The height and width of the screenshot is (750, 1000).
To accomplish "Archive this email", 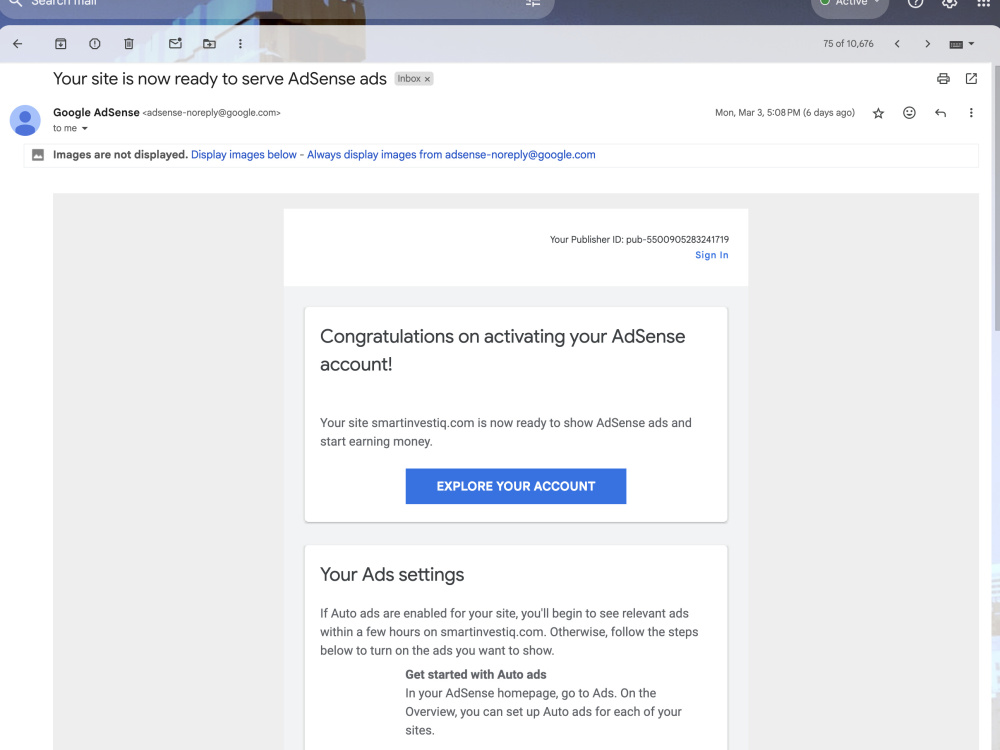I will [61, 44].
